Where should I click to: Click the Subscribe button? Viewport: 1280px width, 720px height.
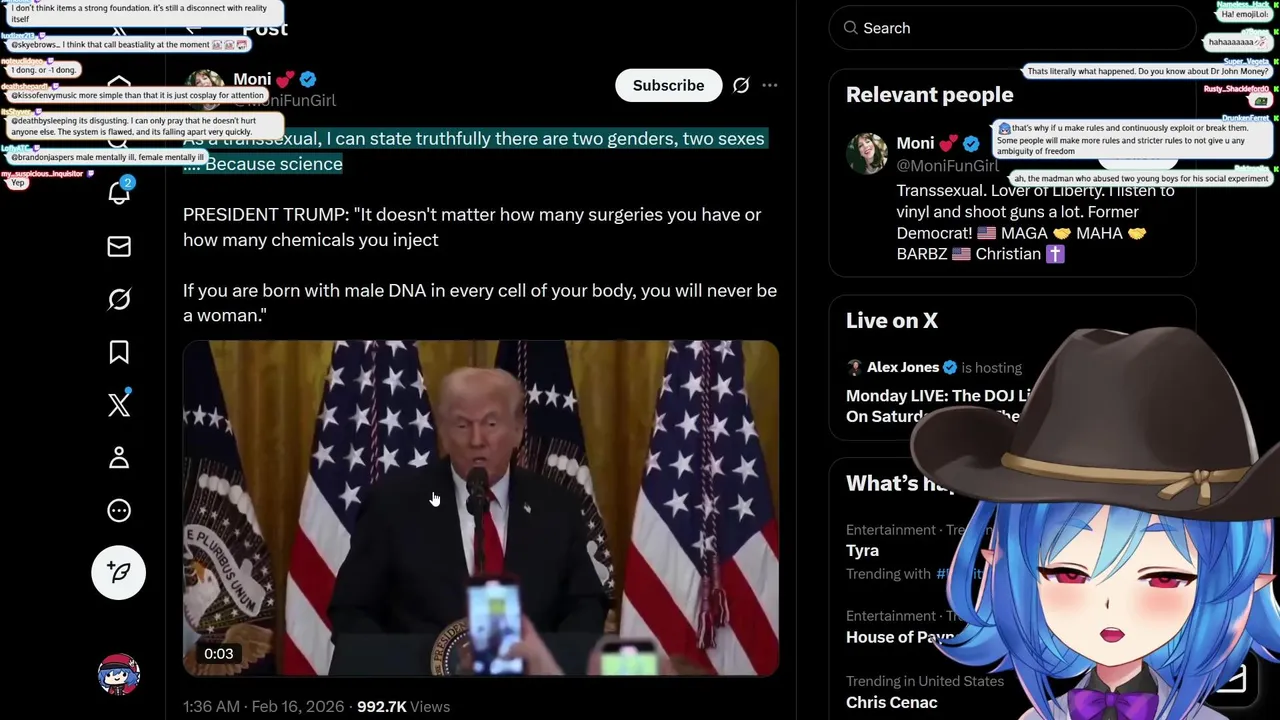pyautogui.click(x=668, y=85)
